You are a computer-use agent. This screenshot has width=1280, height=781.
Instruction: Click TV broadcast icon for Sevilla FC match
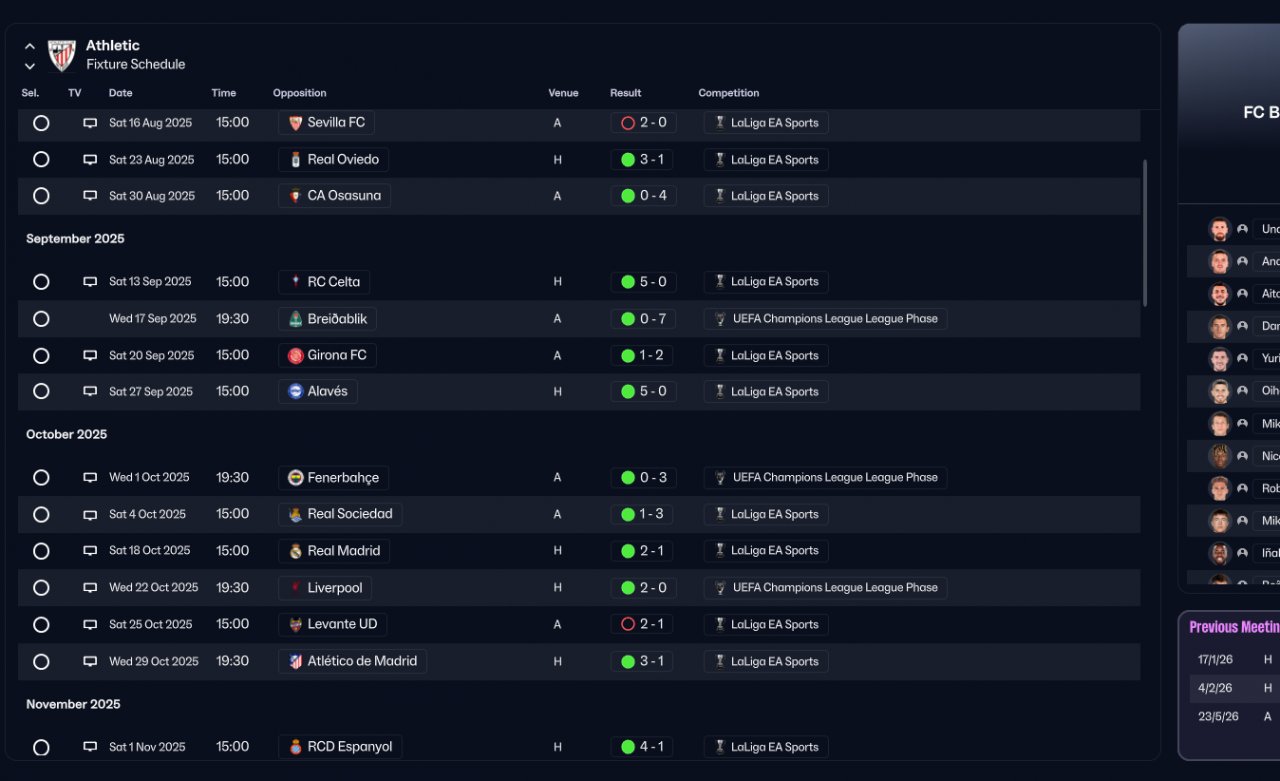pyautogui.click(x=90, y=123)
